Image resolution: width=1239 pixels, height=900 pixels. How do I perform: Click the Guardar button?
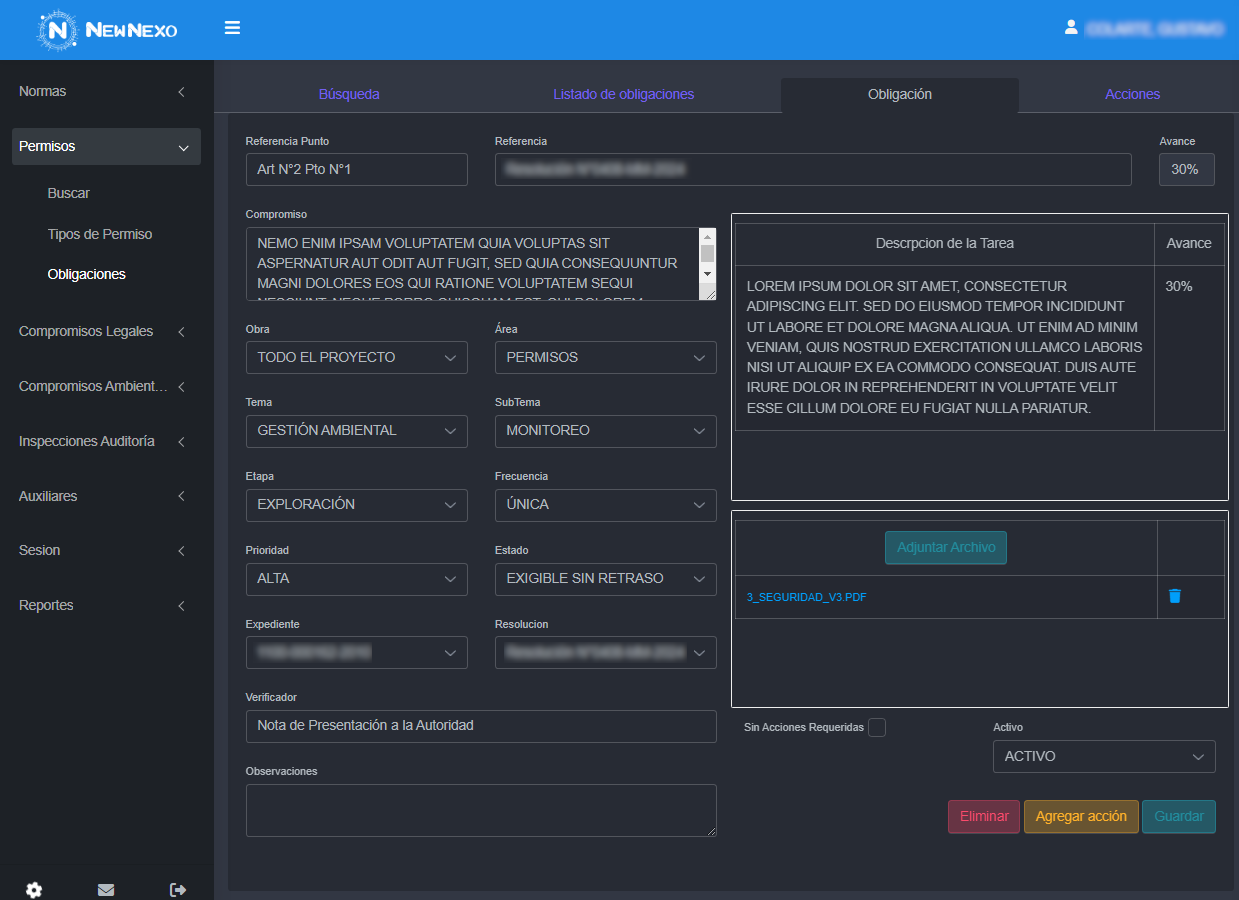[1178, 816]
